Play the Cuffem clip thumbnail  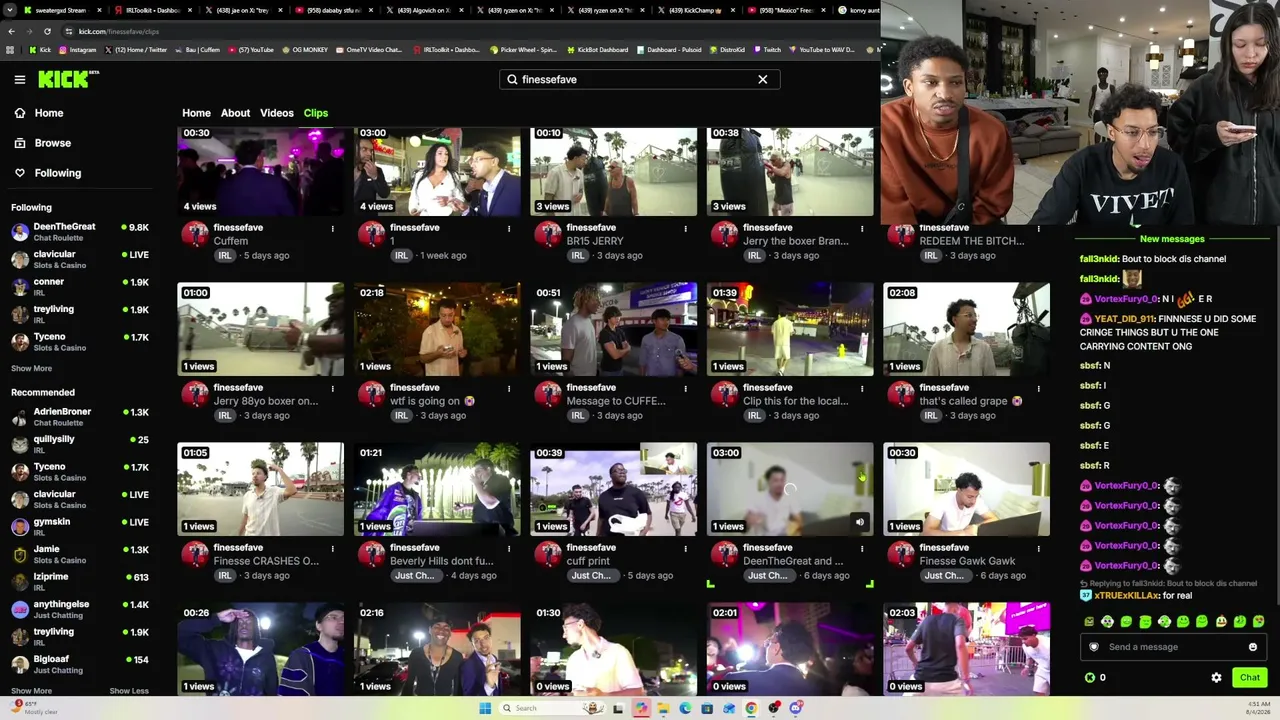(261, 171)
